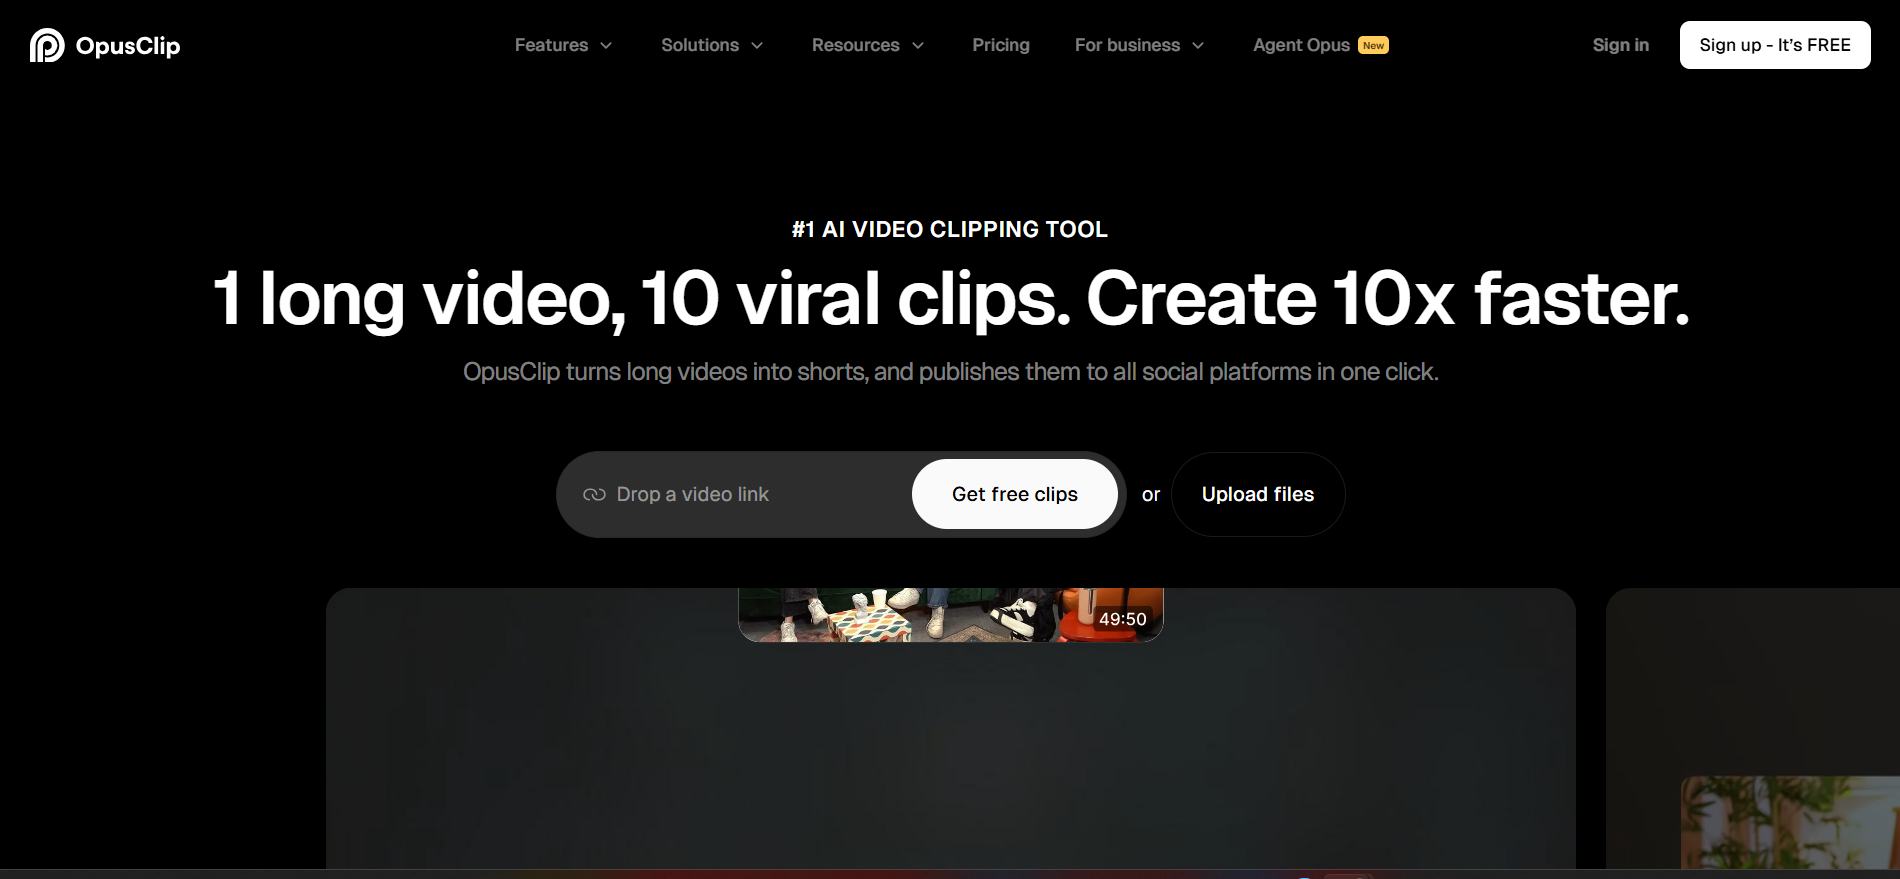Click the headline '1 long video, 10 viral clips'
1900x879 pixels.
click(640, 298)
